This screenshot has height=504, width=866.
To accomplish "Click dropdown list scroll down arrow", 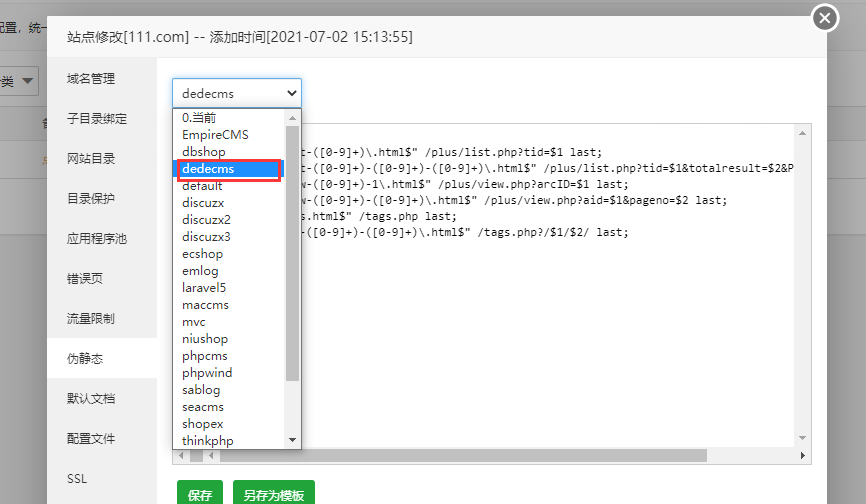I will 293,440.
